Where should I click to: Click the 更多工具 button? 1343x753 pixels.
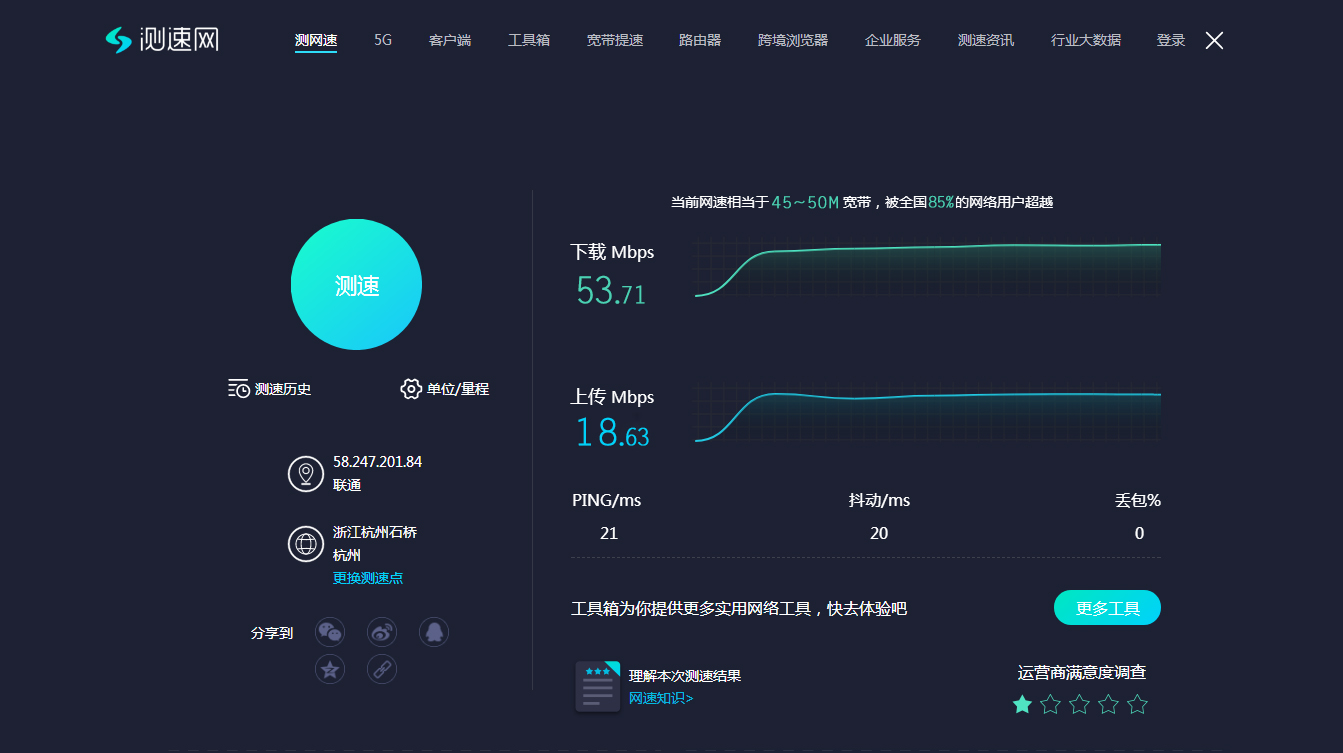coord(1107,607)
